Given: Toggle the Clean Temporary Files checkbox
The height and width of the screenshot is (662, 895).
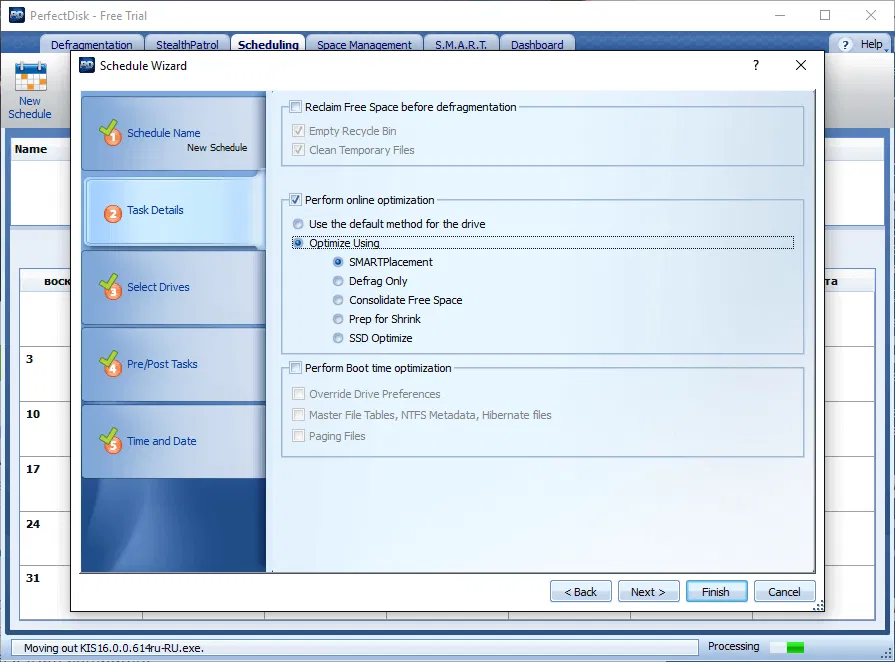Looking at the screenshot, I should coord(298,150).
